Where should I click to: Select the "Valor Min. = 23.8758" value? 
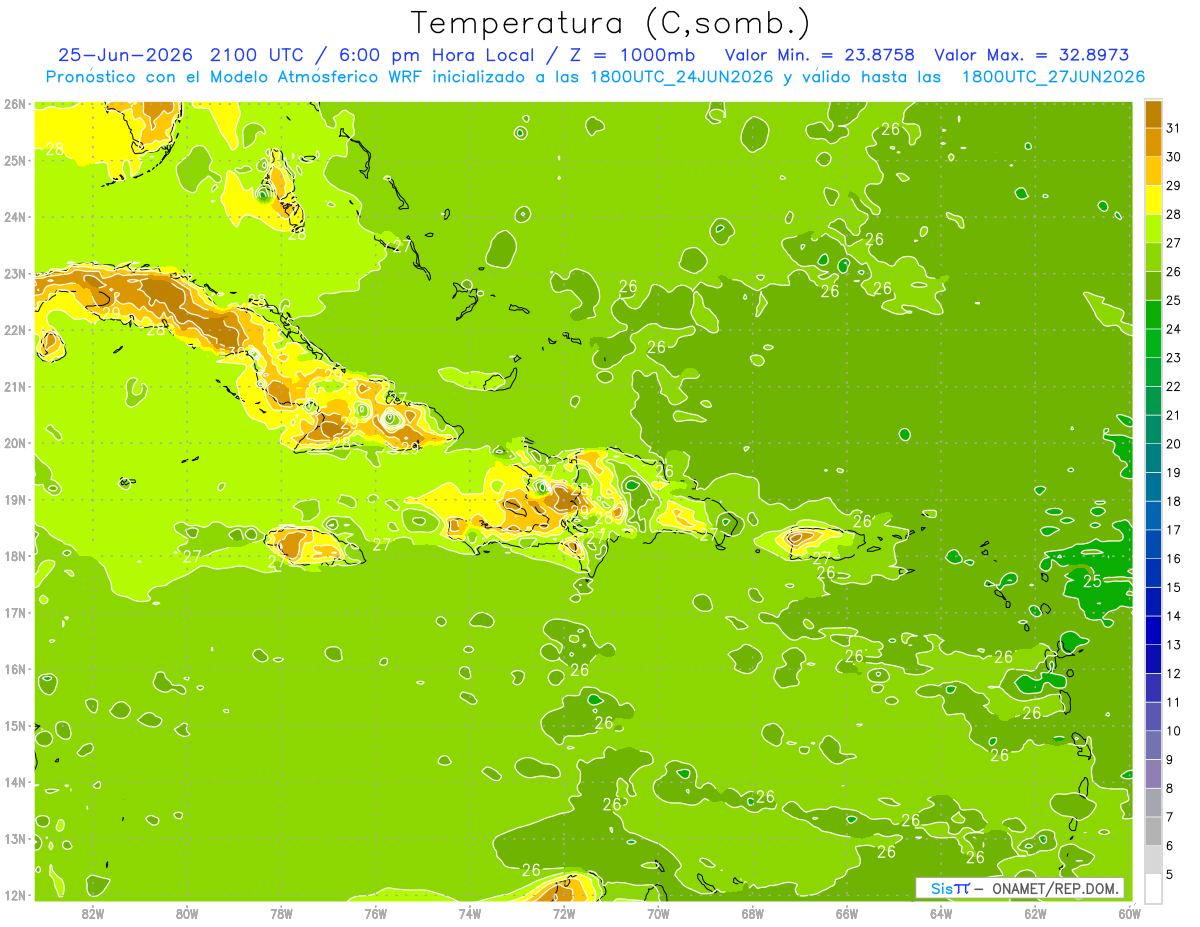pyautogui.click(x=820, y=55)
